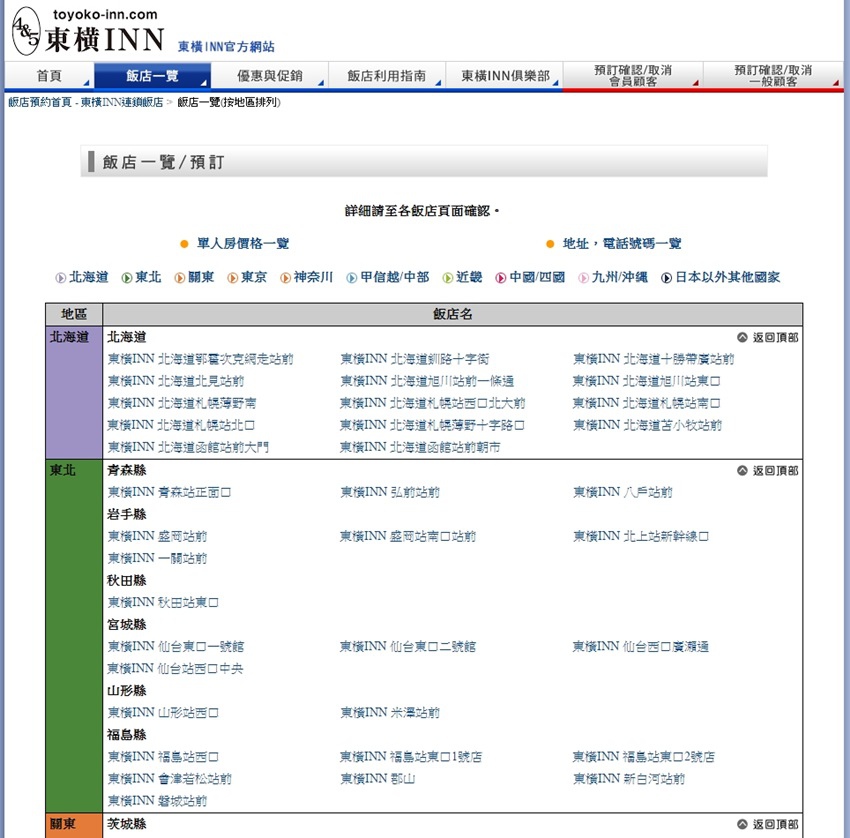
Task: Click up-arrow icon in 青森縣 row's 返回頂部
Action: coord(742,470)
